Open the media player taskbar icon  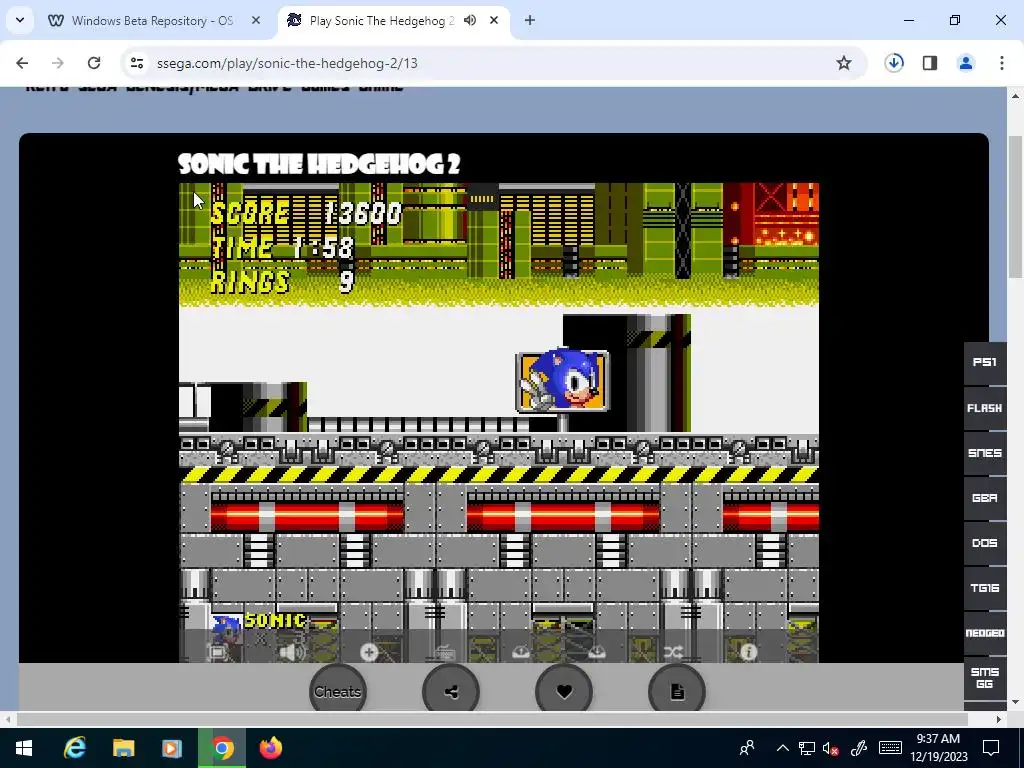pyautogui.click(x=172, y=748)
